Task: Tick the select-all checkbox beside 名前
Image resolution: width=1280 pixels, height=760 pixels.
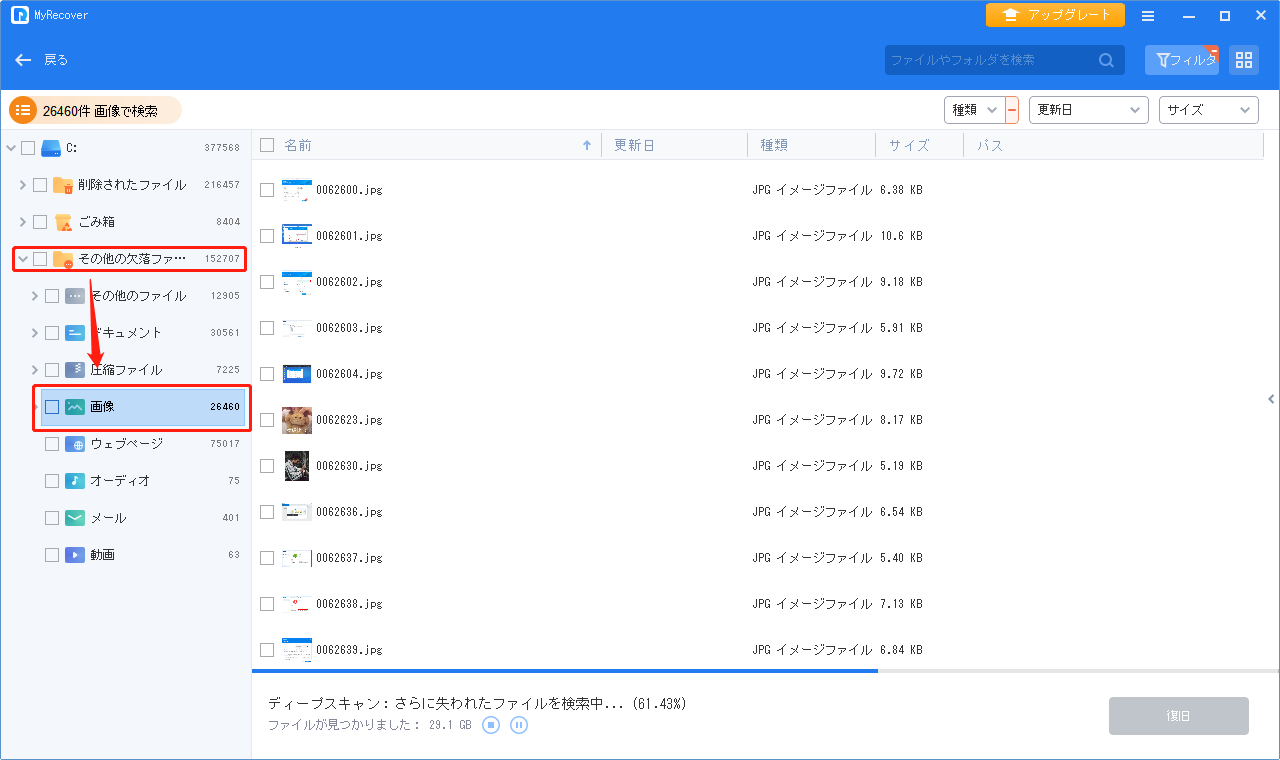Action: tap(267, 146)
